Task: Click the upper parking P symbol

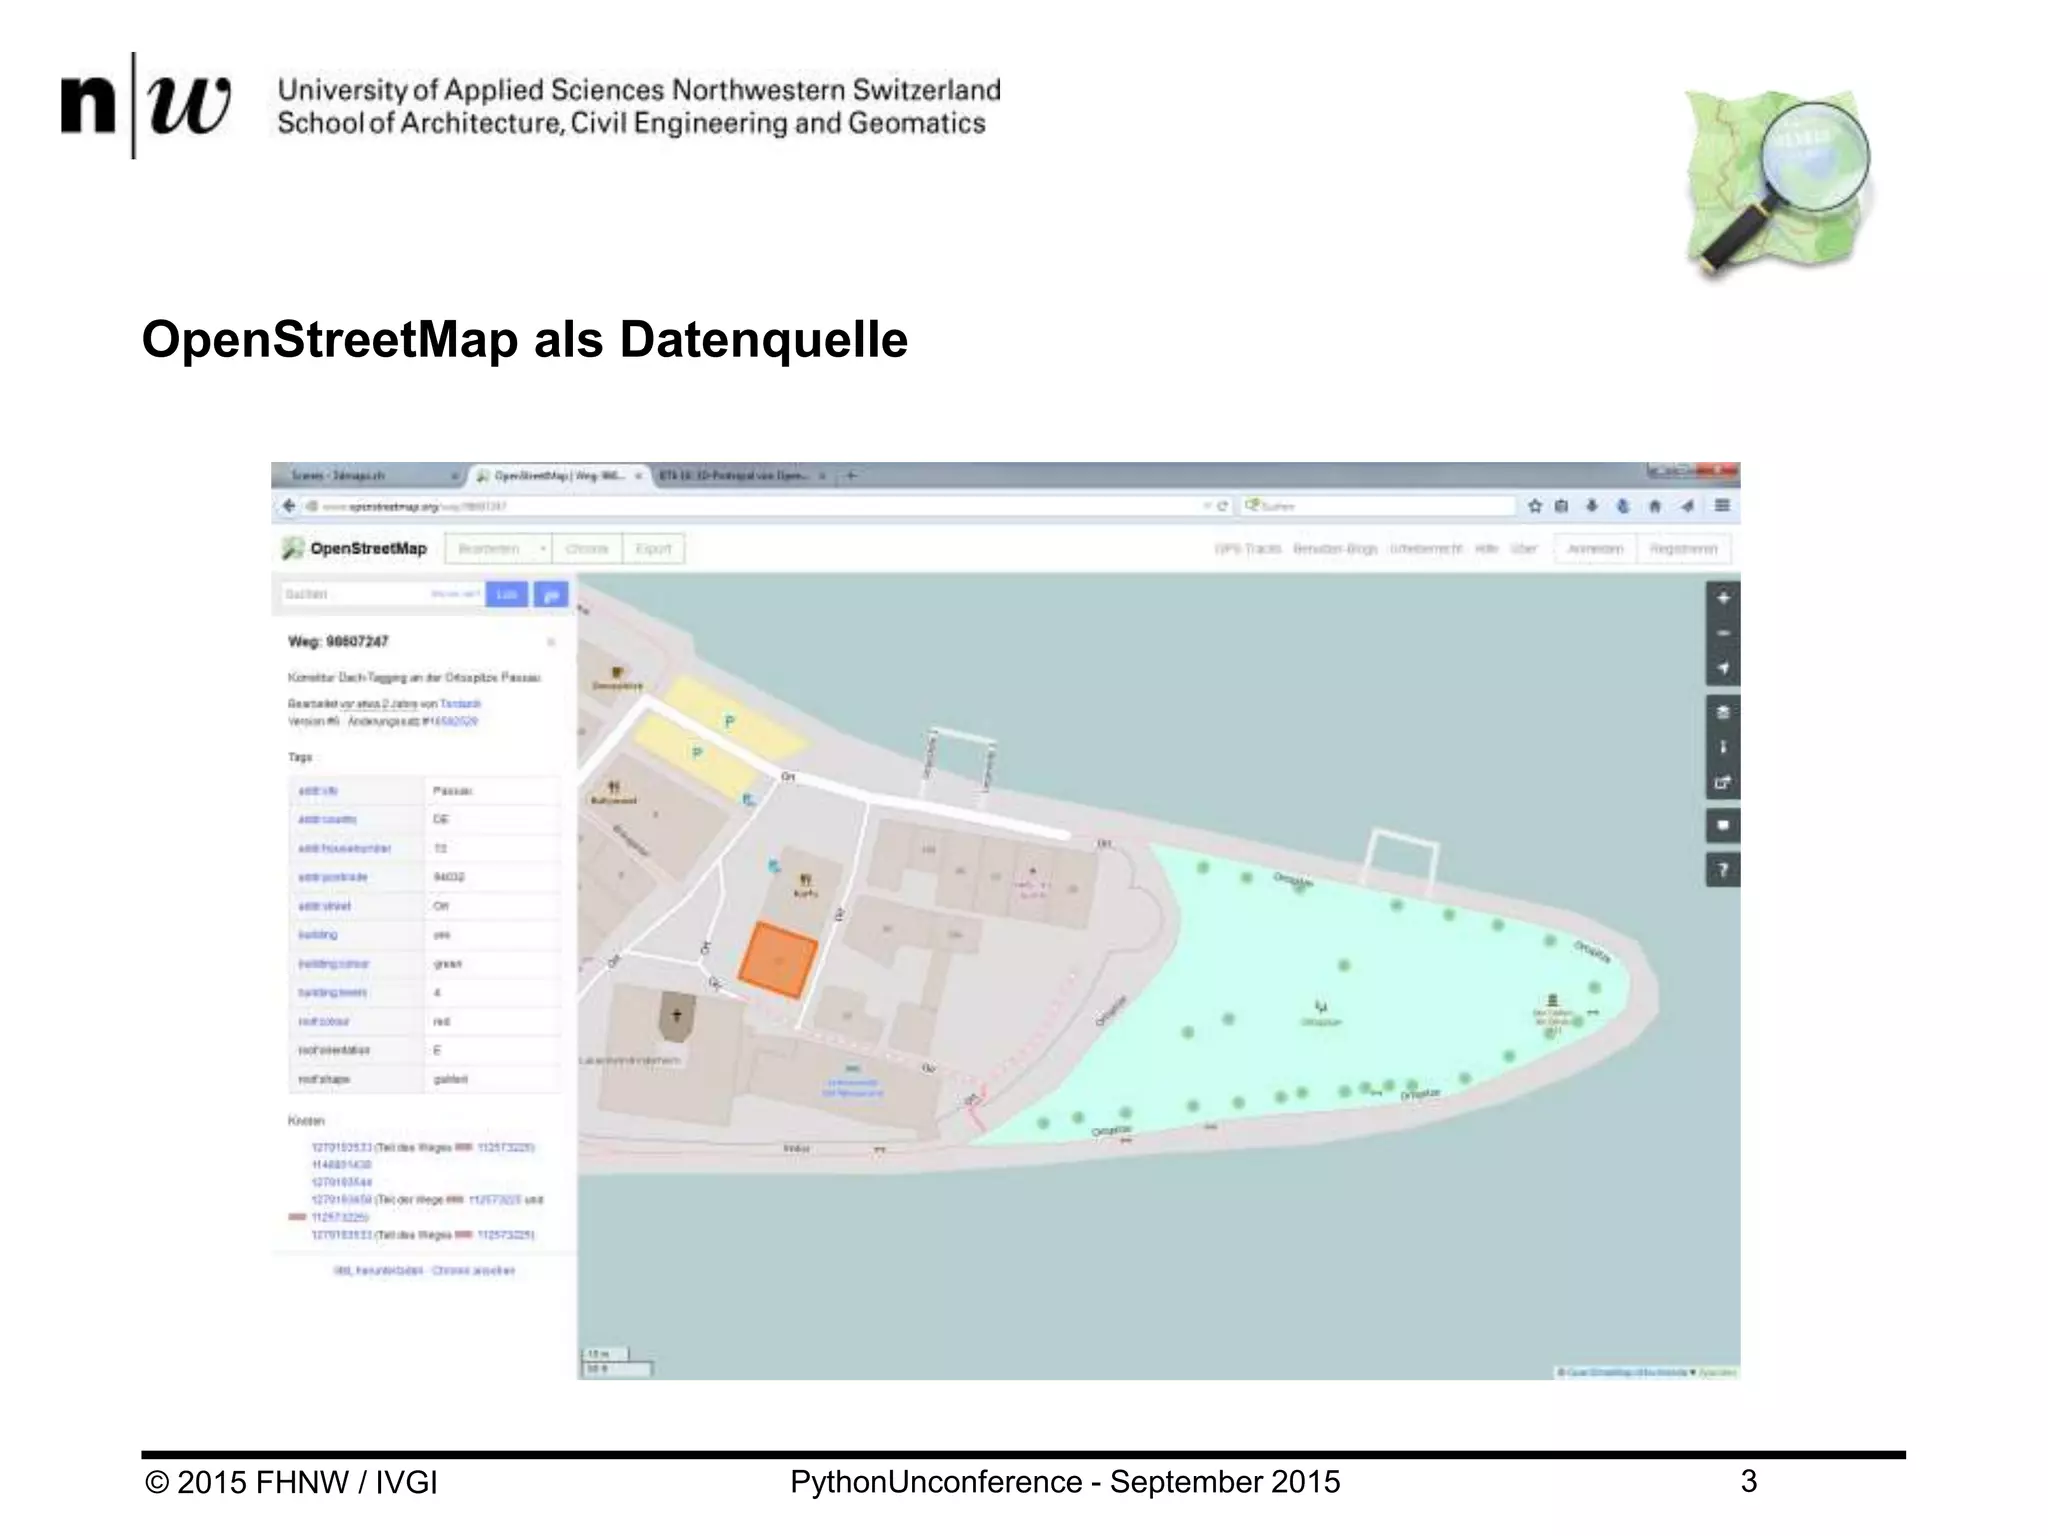Action: 729,721
